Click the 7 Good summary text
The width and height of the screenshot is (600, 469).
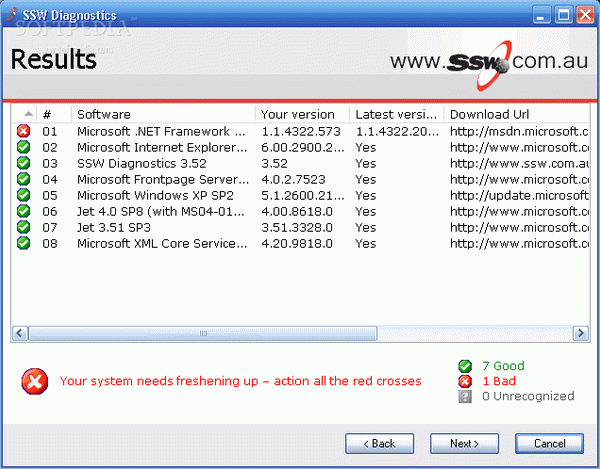(503, 366)
